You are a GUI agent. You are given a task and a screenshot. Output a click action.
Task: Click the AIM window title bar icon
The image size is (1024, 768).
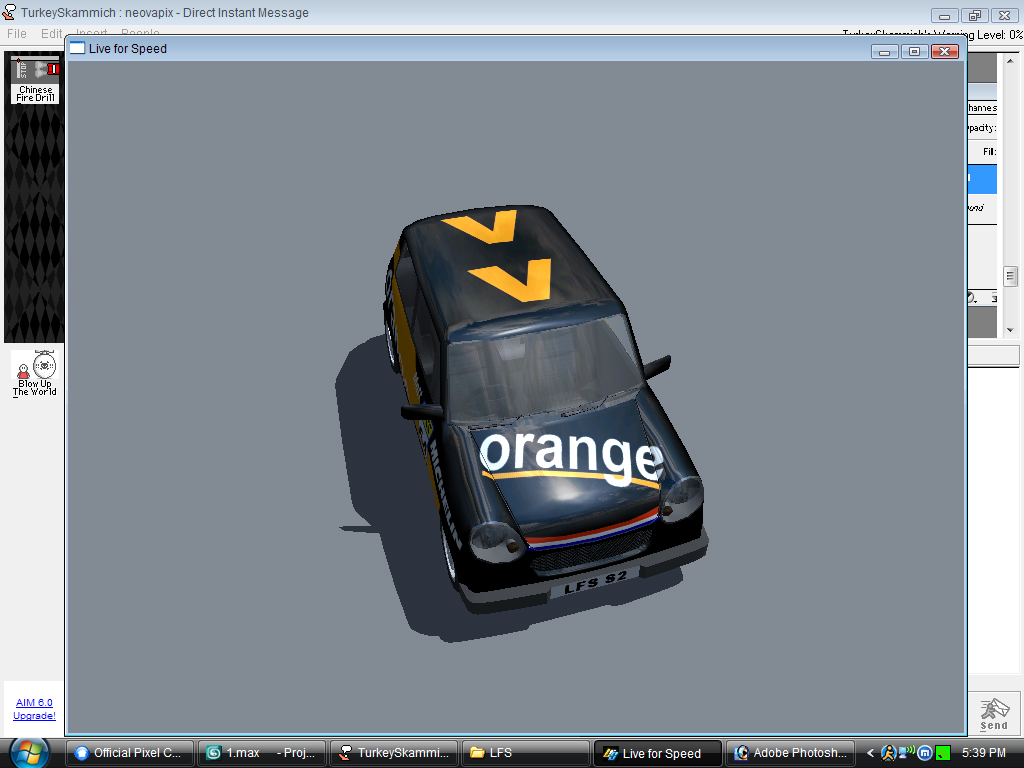point(9,12)
